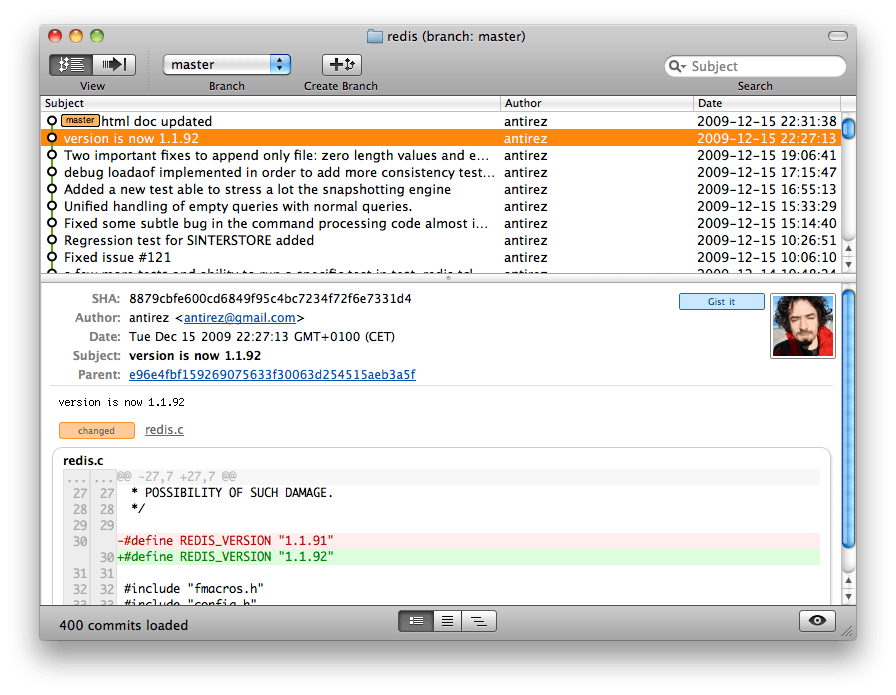
Task: Click removed line REDIS_VERSION "1.1.91"
Action: pos(469,541)
